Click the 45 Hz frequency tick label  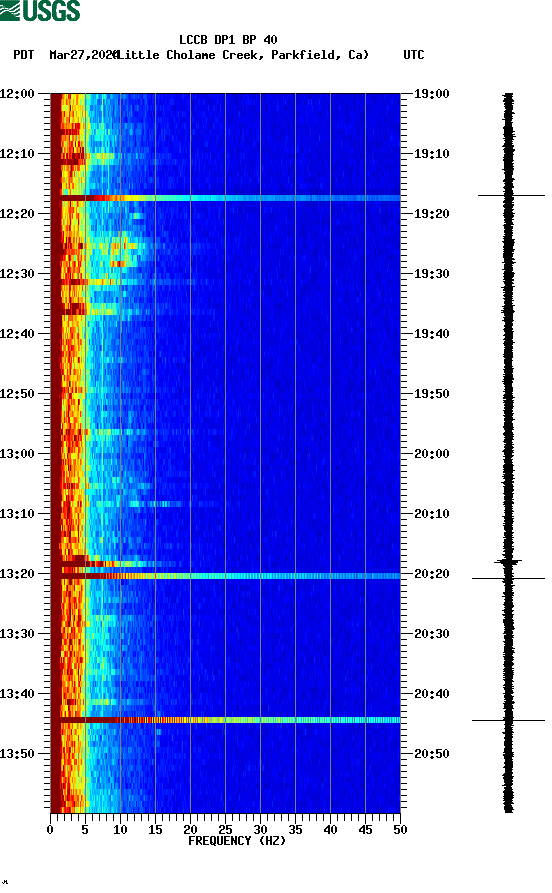pyautogui.click(x=366, y=830)
